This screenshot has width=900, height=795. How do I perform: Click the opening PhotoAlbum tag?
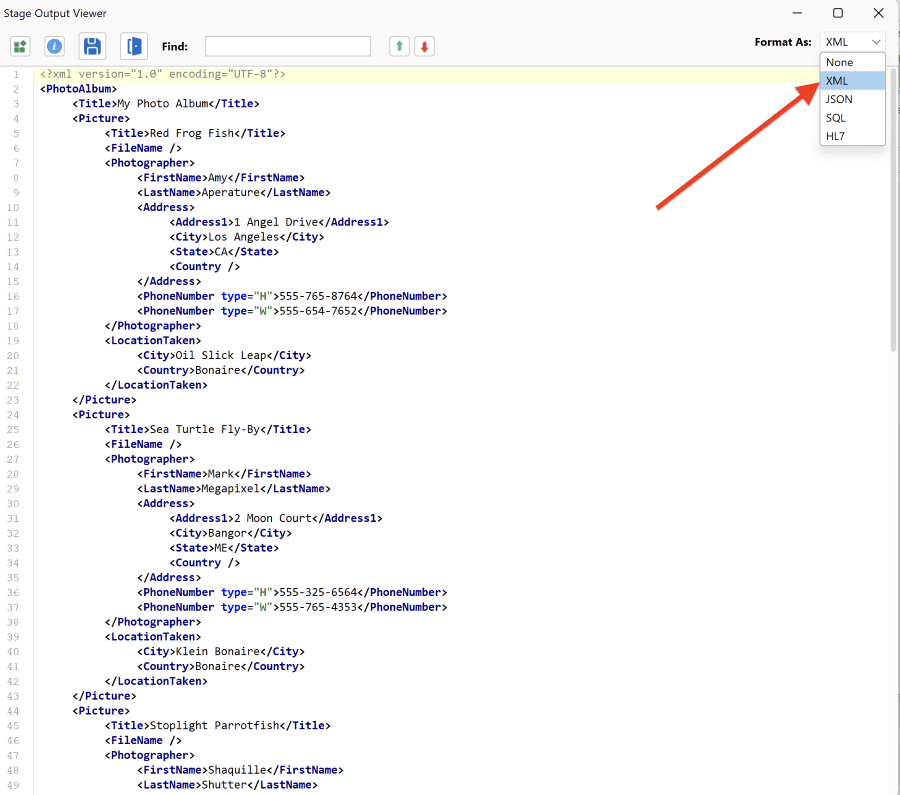[79, 89]
